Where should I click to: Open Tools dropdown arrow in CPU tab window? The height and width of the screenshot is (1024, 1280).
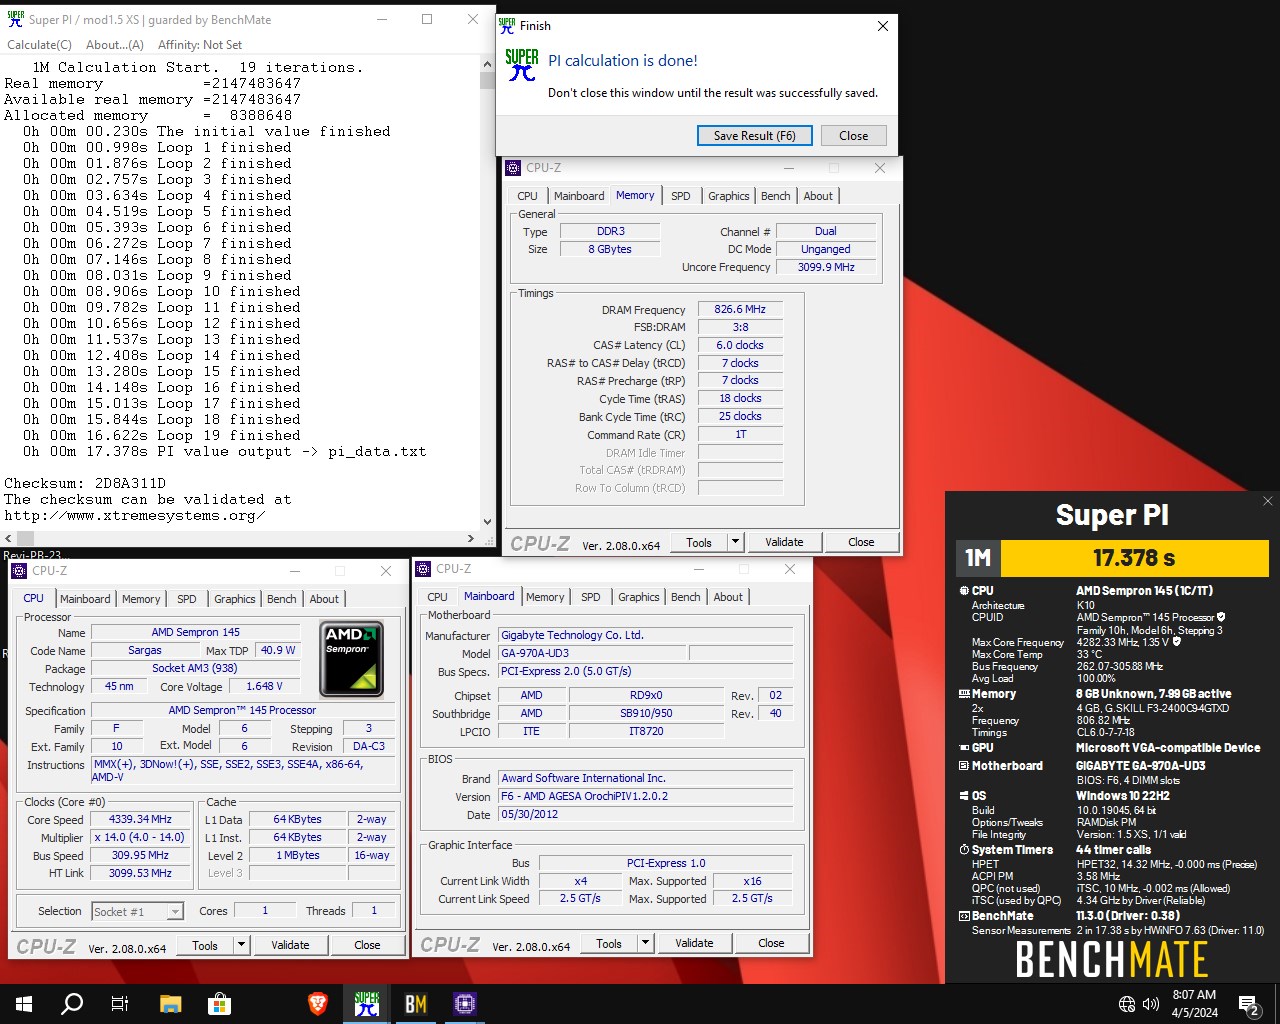241,945
